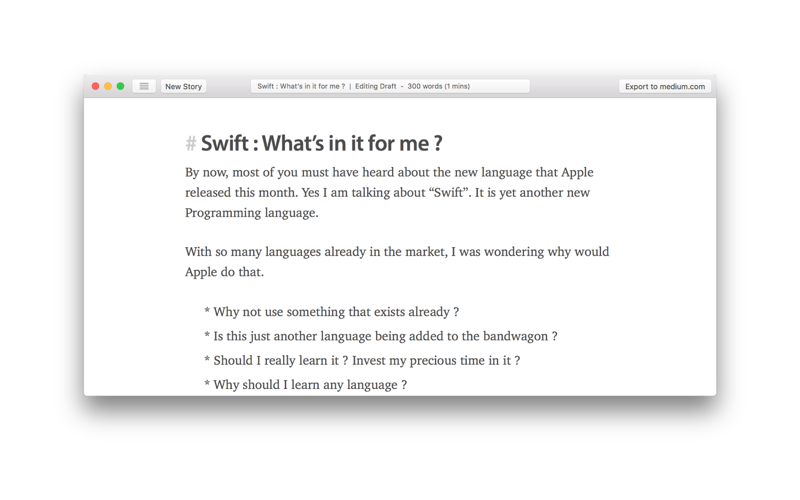Click bullet "Is this just another language"

pos(381,336)
